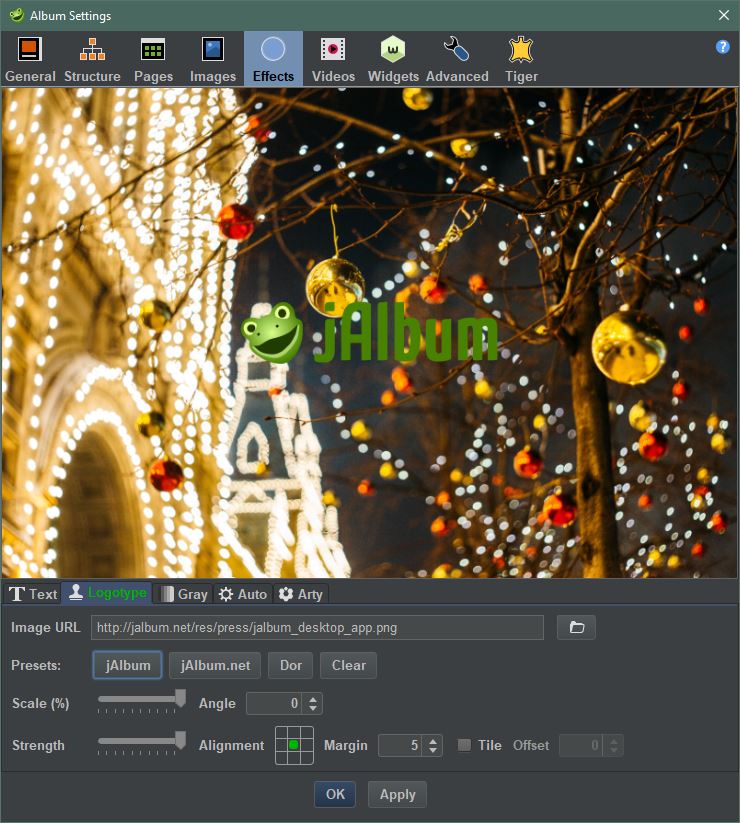Increase the Angle value
This screenshot has height=823, width=740.
tap(313, 699)
